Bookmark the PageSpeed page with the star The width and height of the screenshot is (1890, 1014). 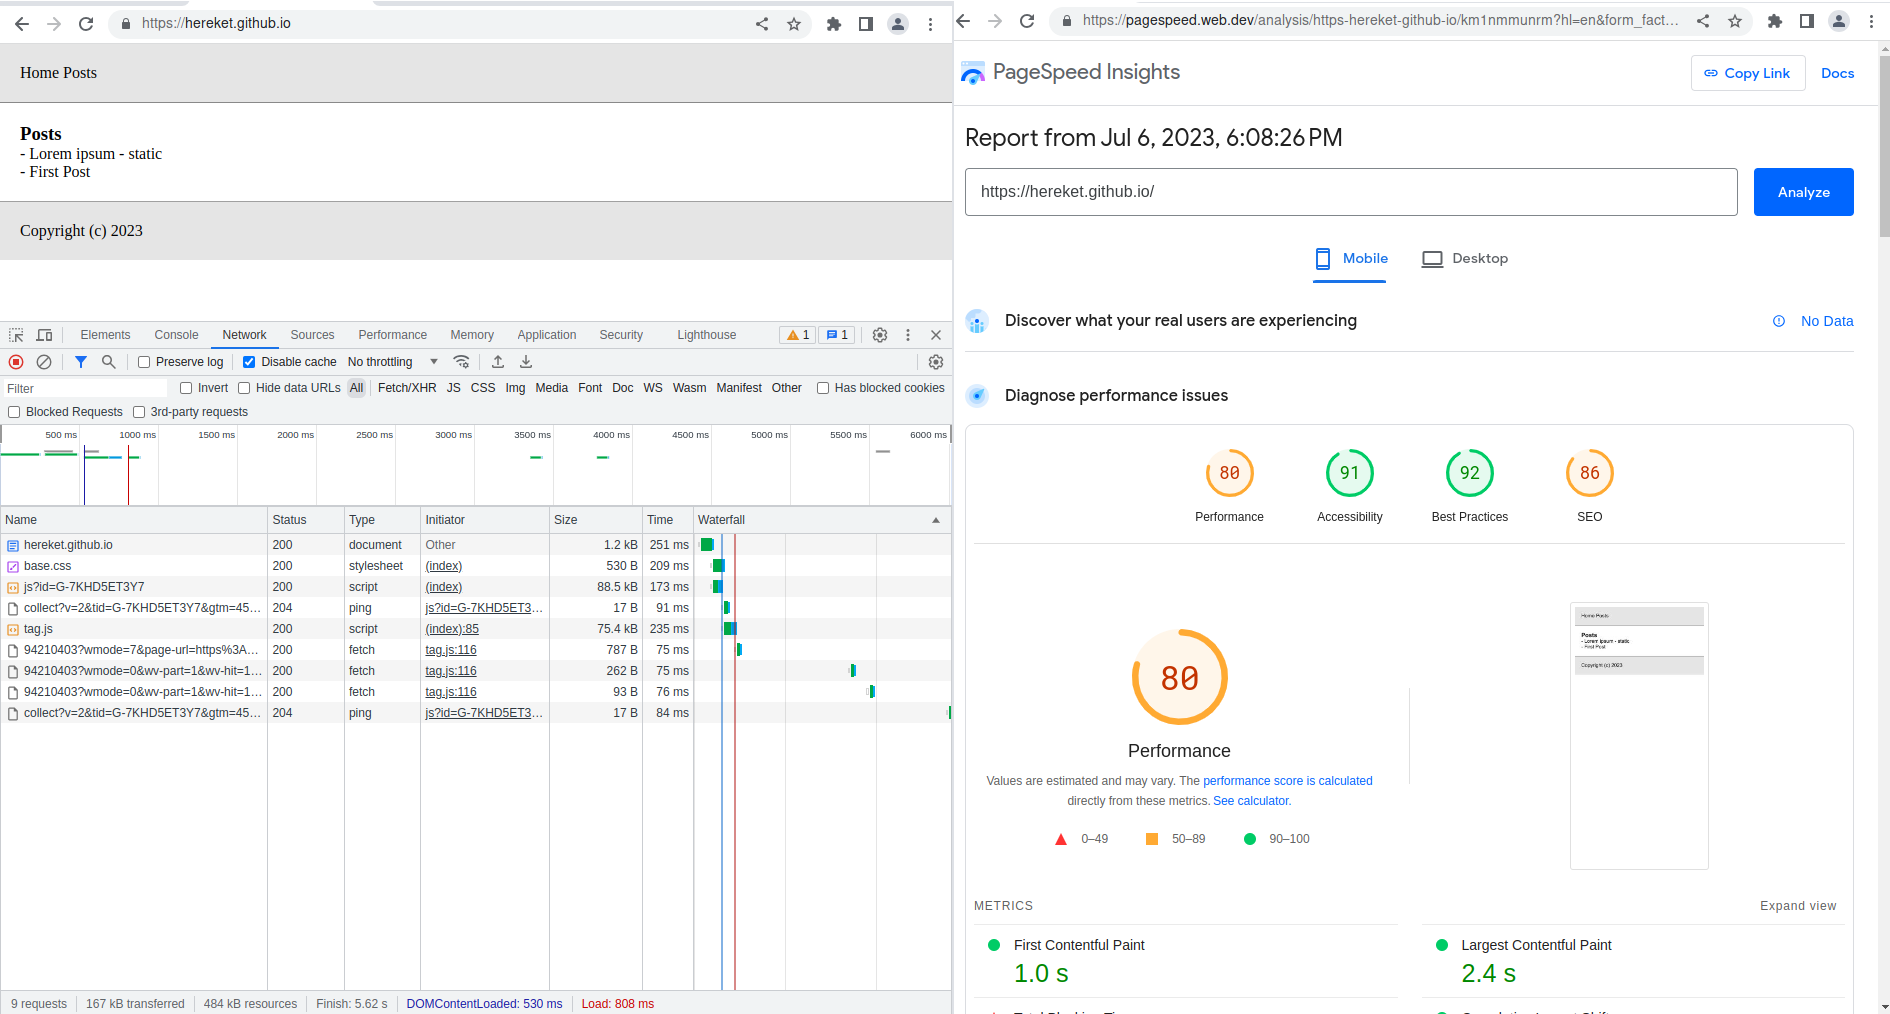click(1735, 20)
